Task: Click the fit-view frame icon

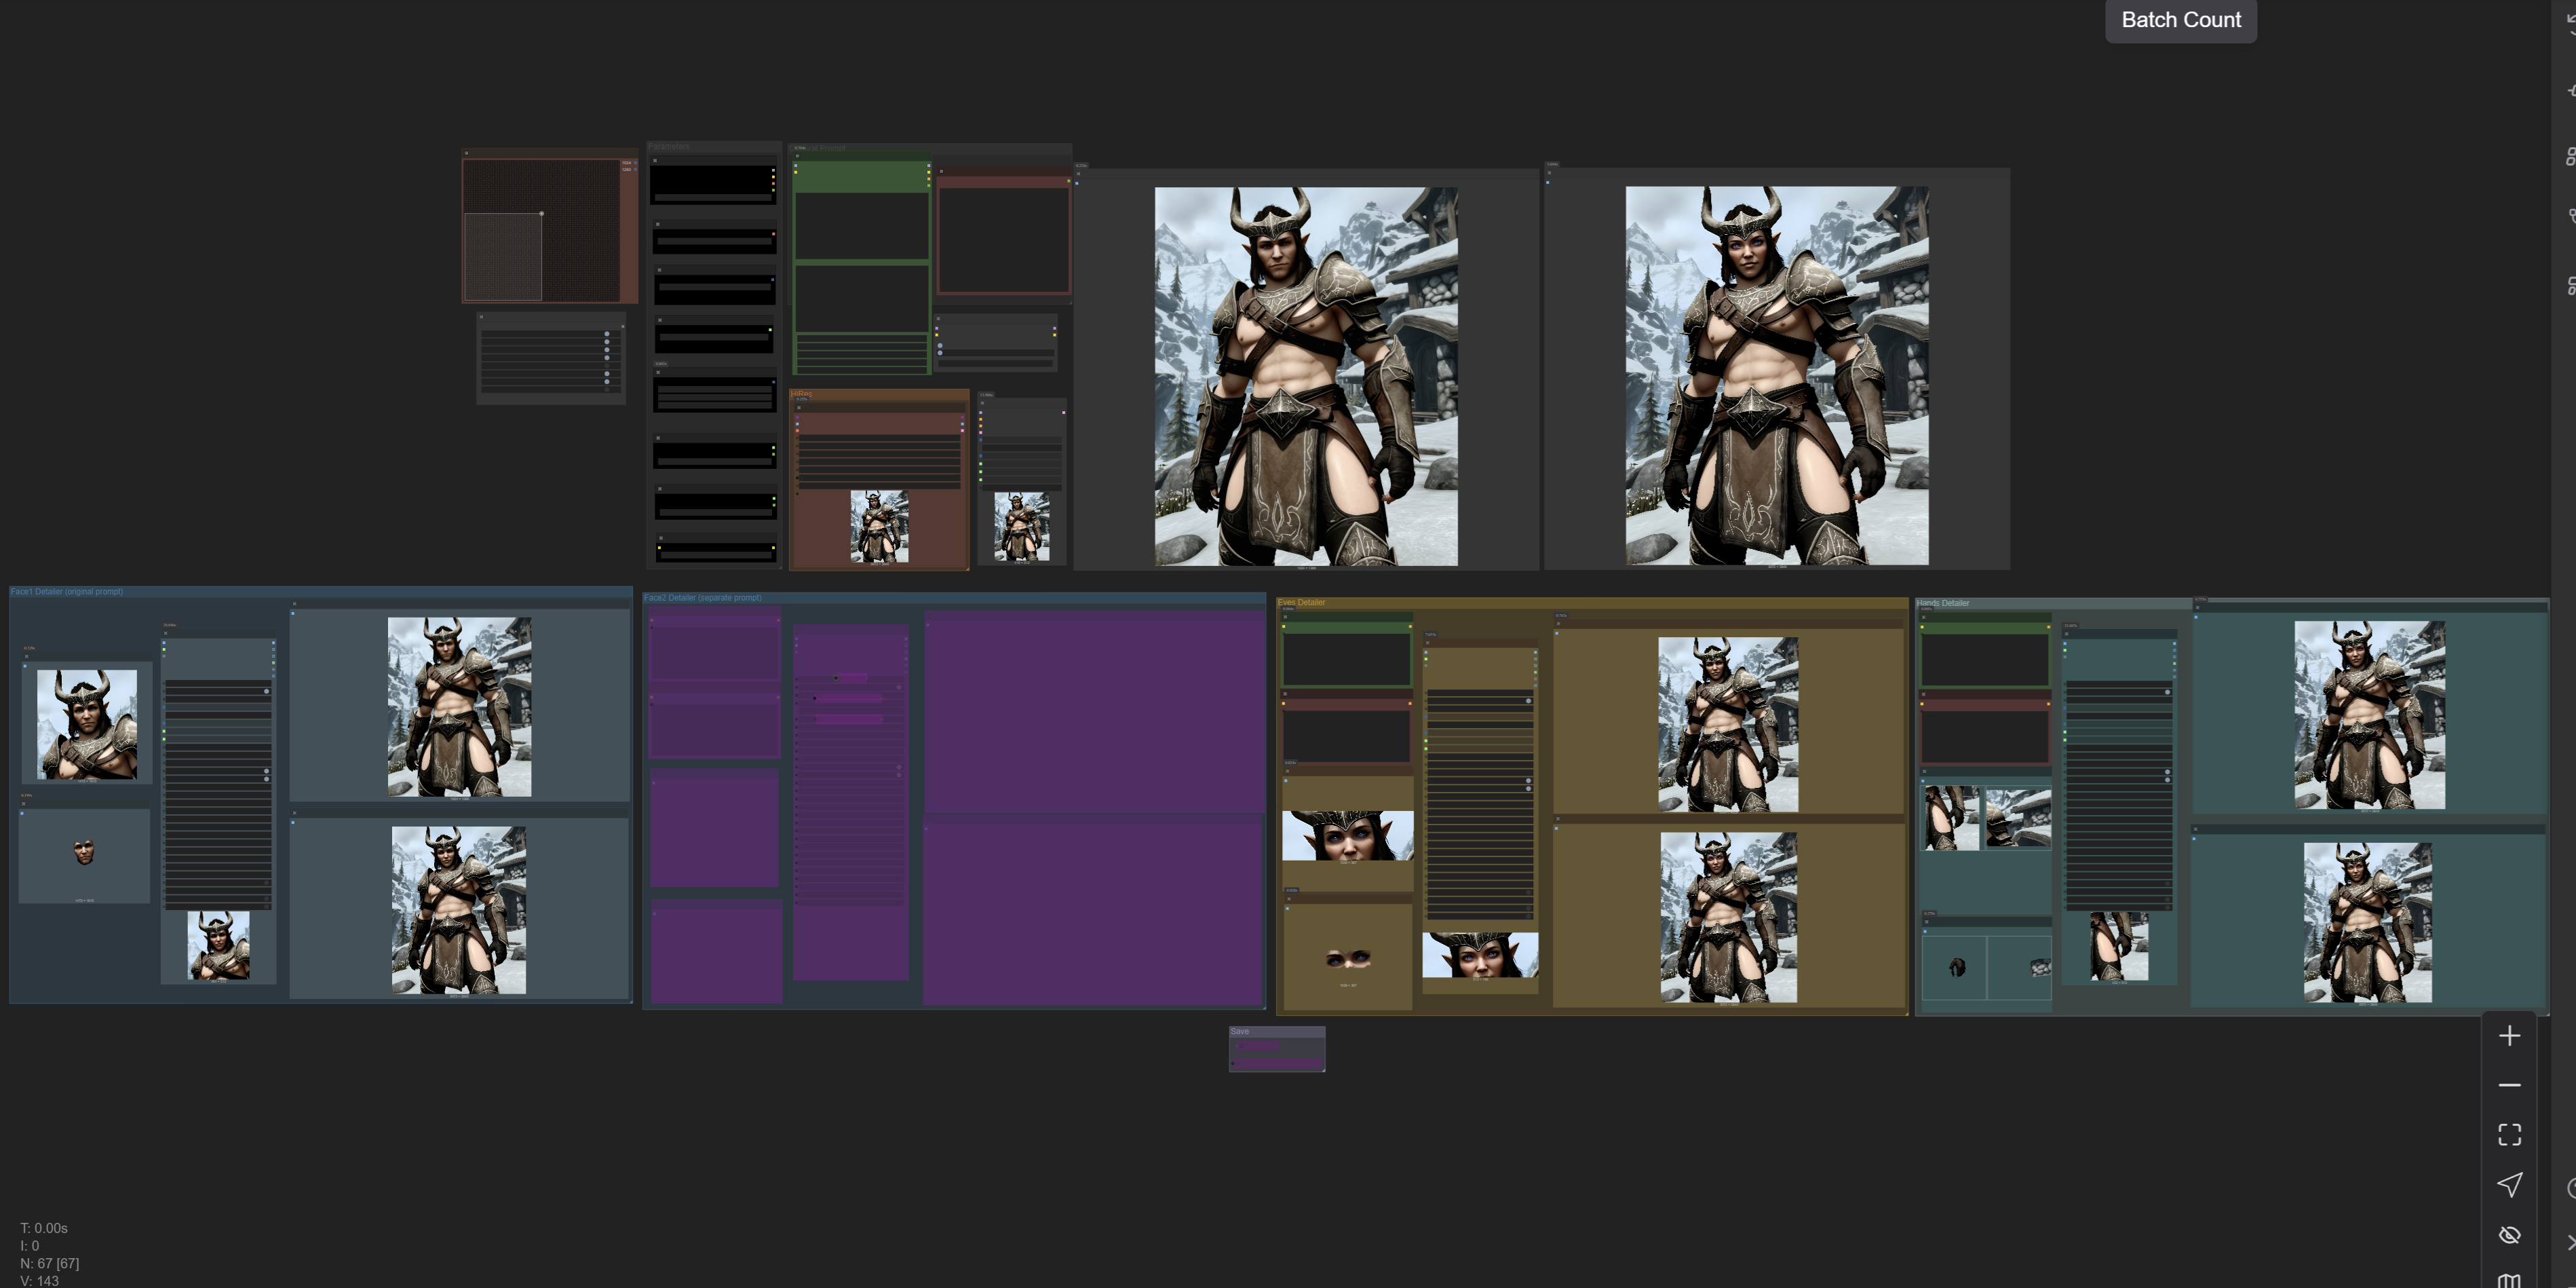Action: pos(2509,1134)
